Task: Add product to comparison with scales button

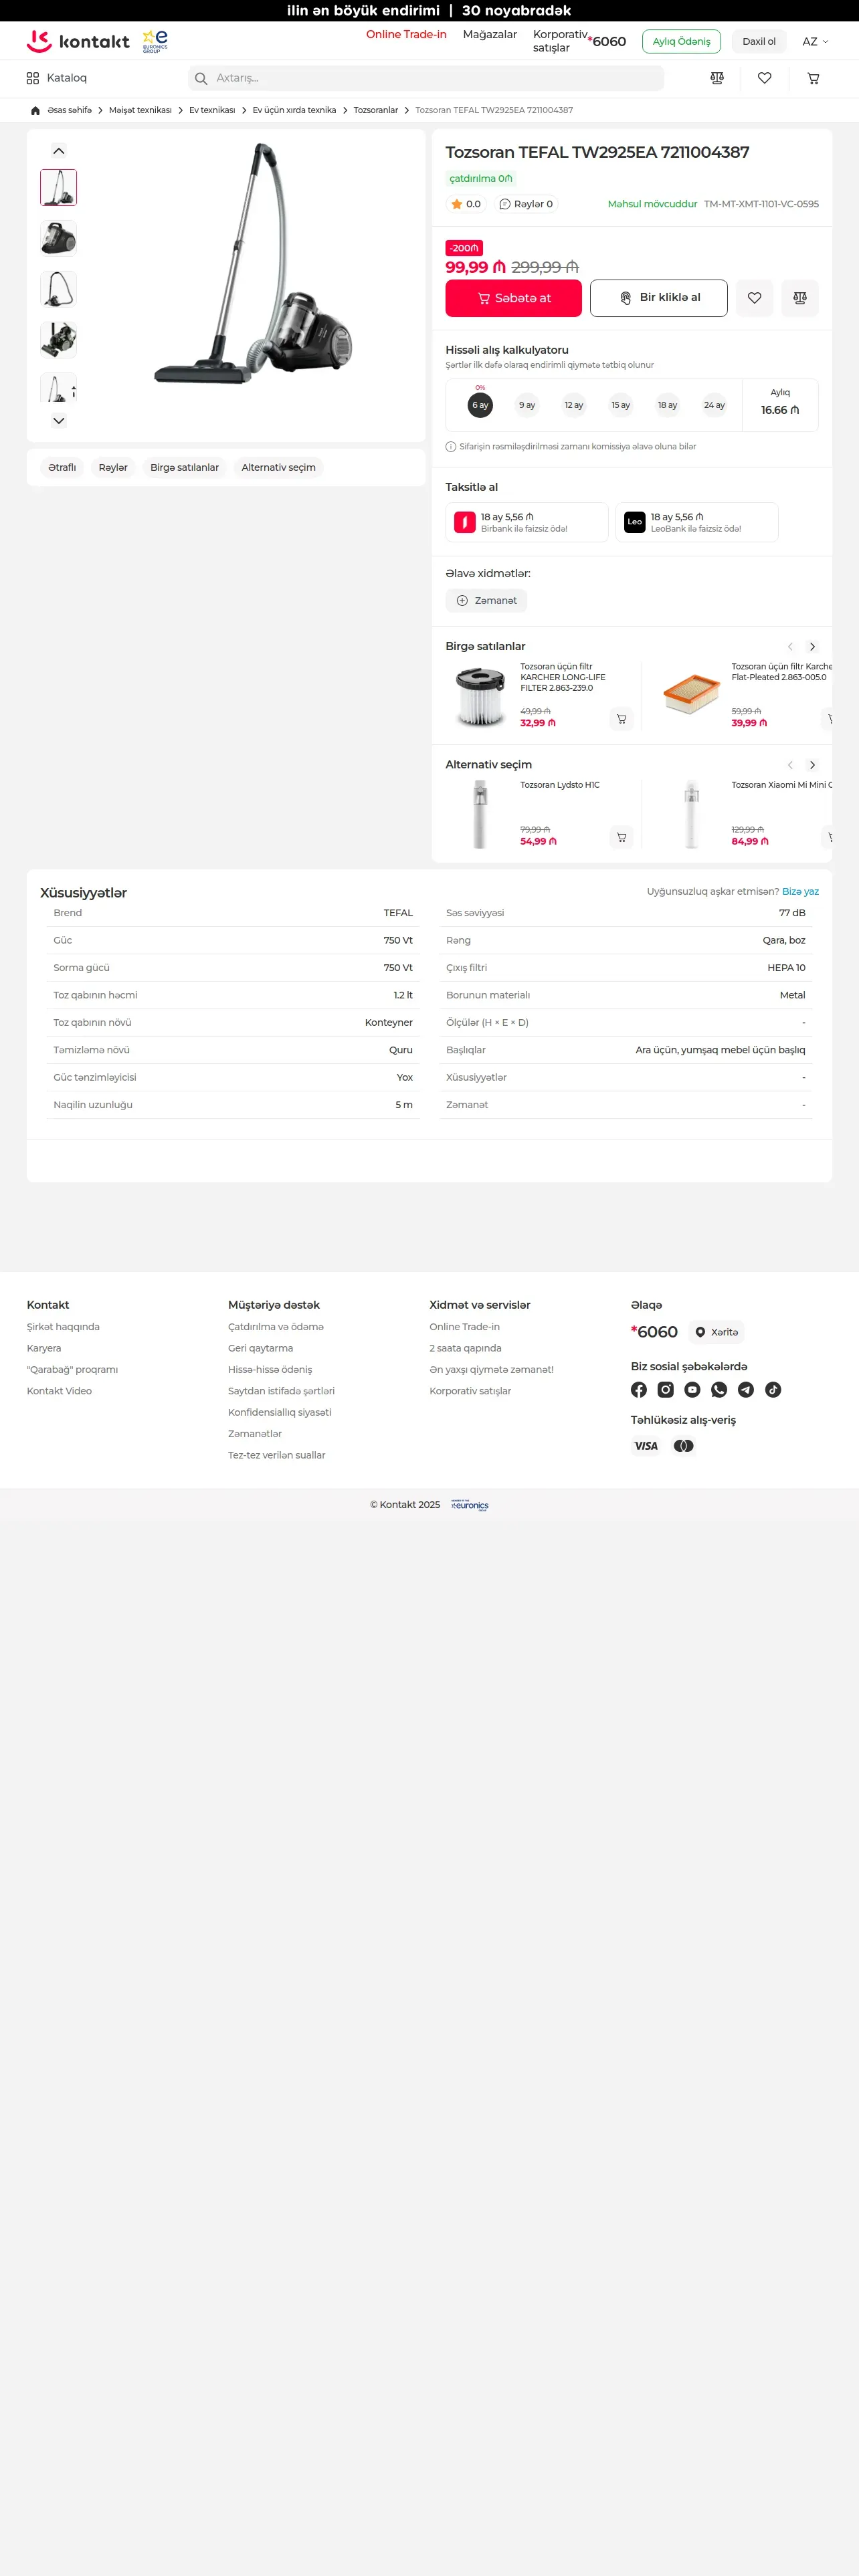Action: (800, 298)
